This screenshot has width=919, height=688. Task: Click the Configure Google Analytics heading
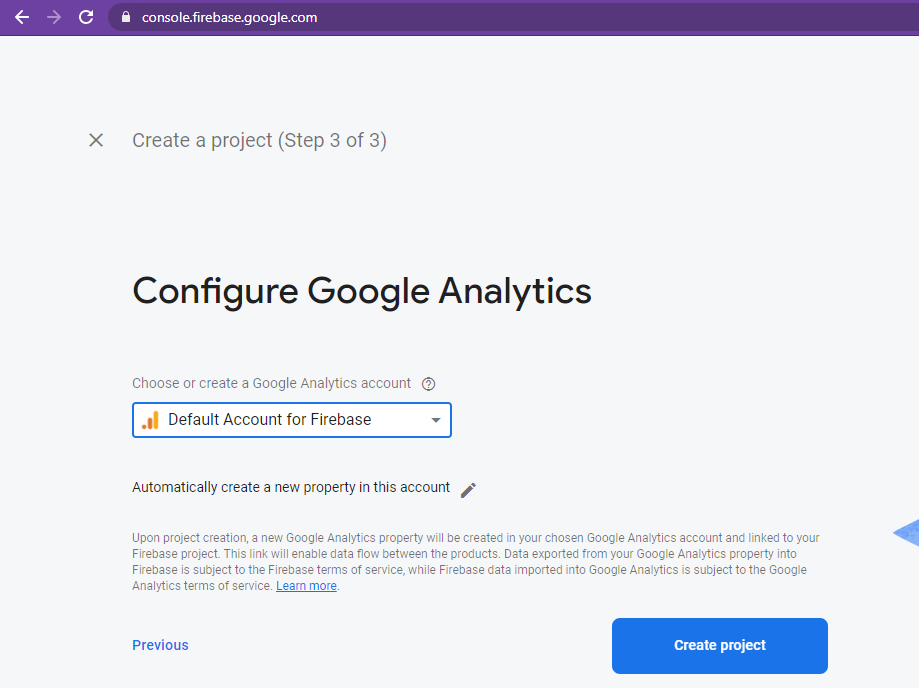pos(361,291)
